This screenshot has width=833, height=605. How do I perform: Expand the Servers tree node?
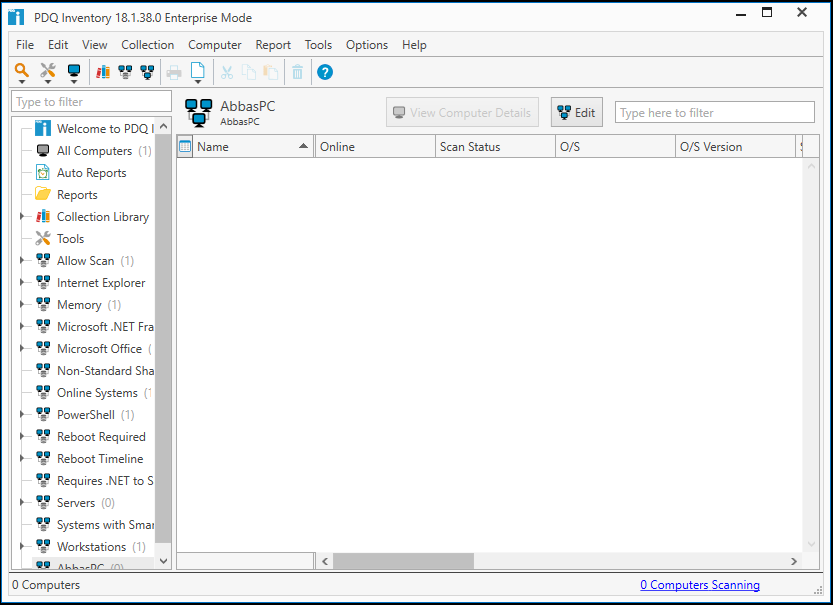pos(22,502)
